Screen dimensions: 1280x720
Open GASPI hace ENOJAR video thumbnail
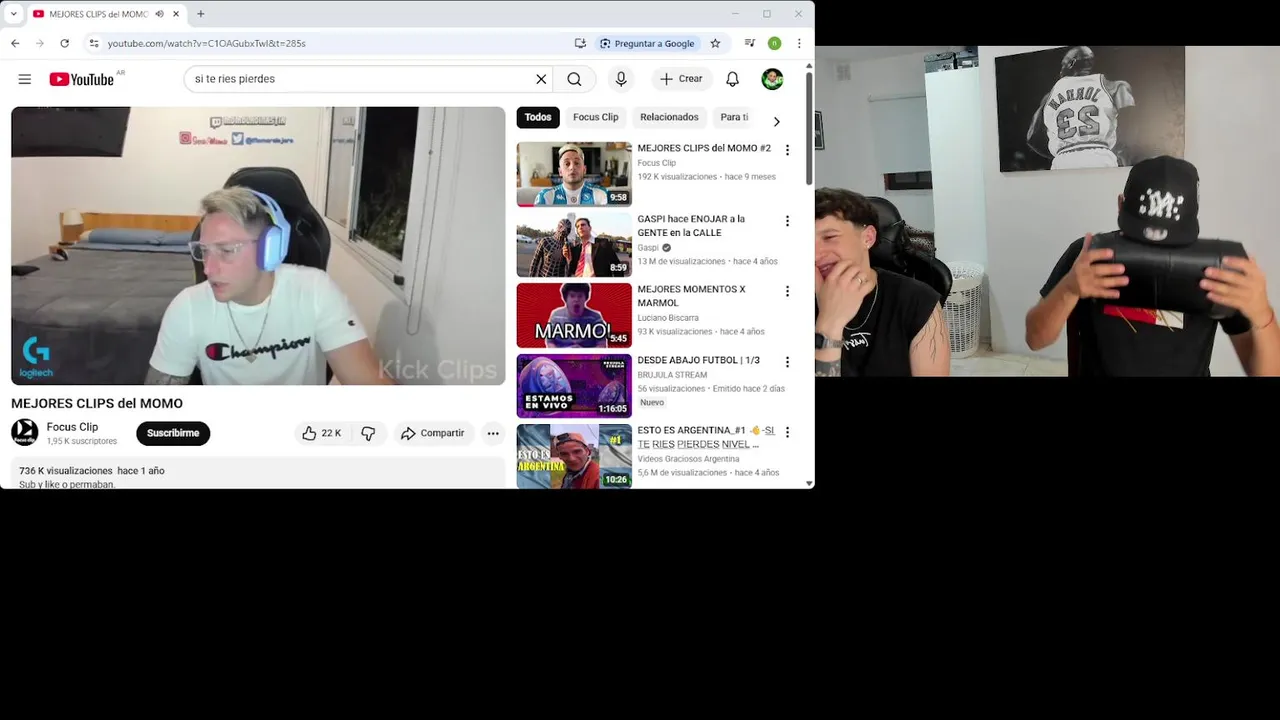pos(574,245)
